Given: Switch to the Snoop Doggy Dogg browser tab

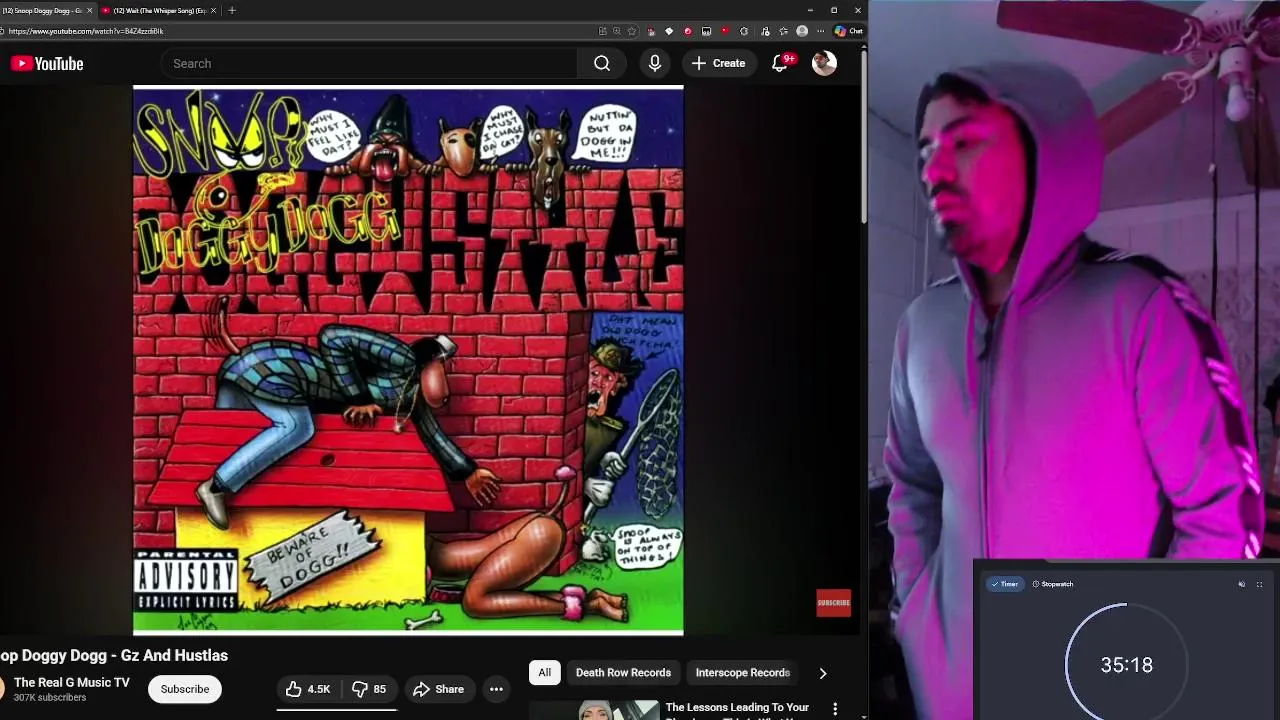Looking at the screenshot, I should [x=42, y=10].
